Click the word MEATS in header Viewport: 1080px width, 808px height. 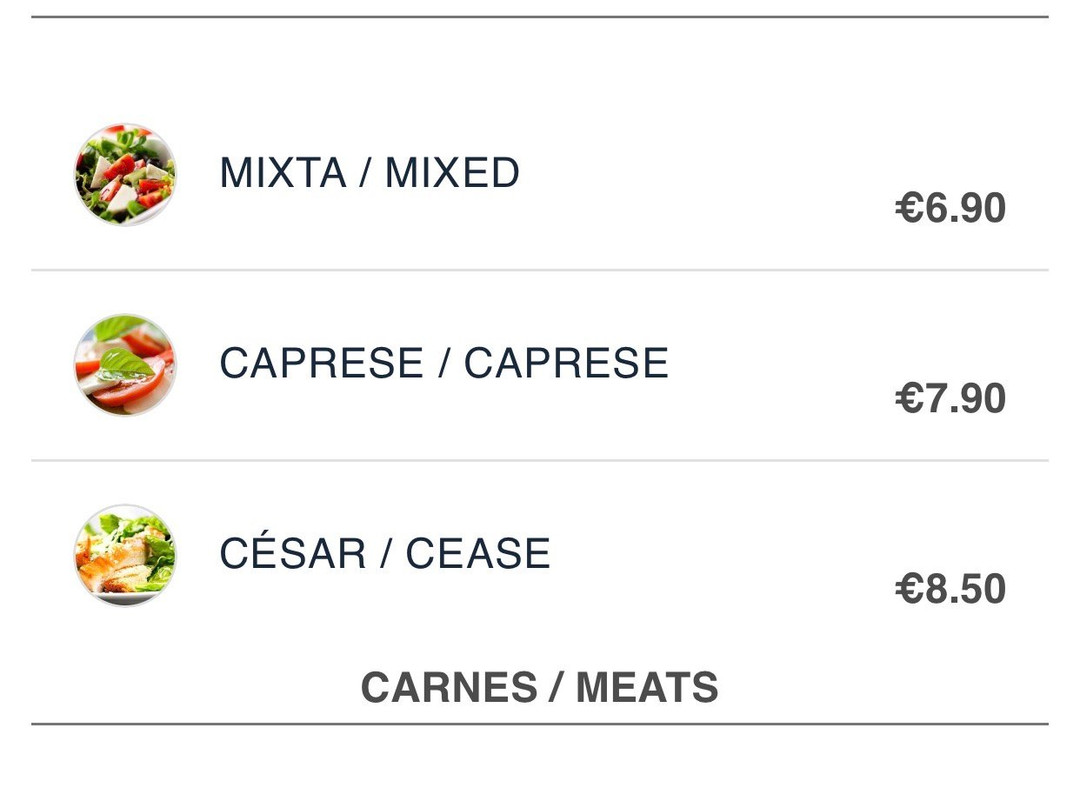647,687
